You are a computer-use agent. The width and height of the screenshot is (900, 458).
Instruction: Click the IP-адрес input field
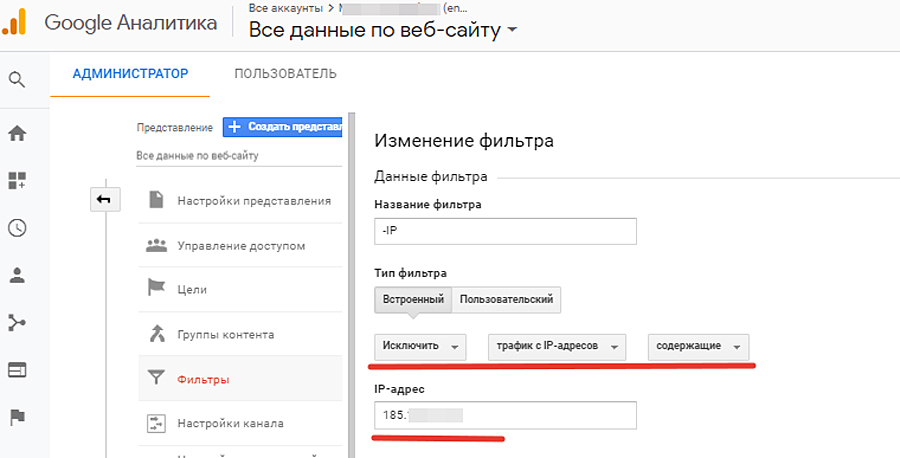tap(505, 415)
